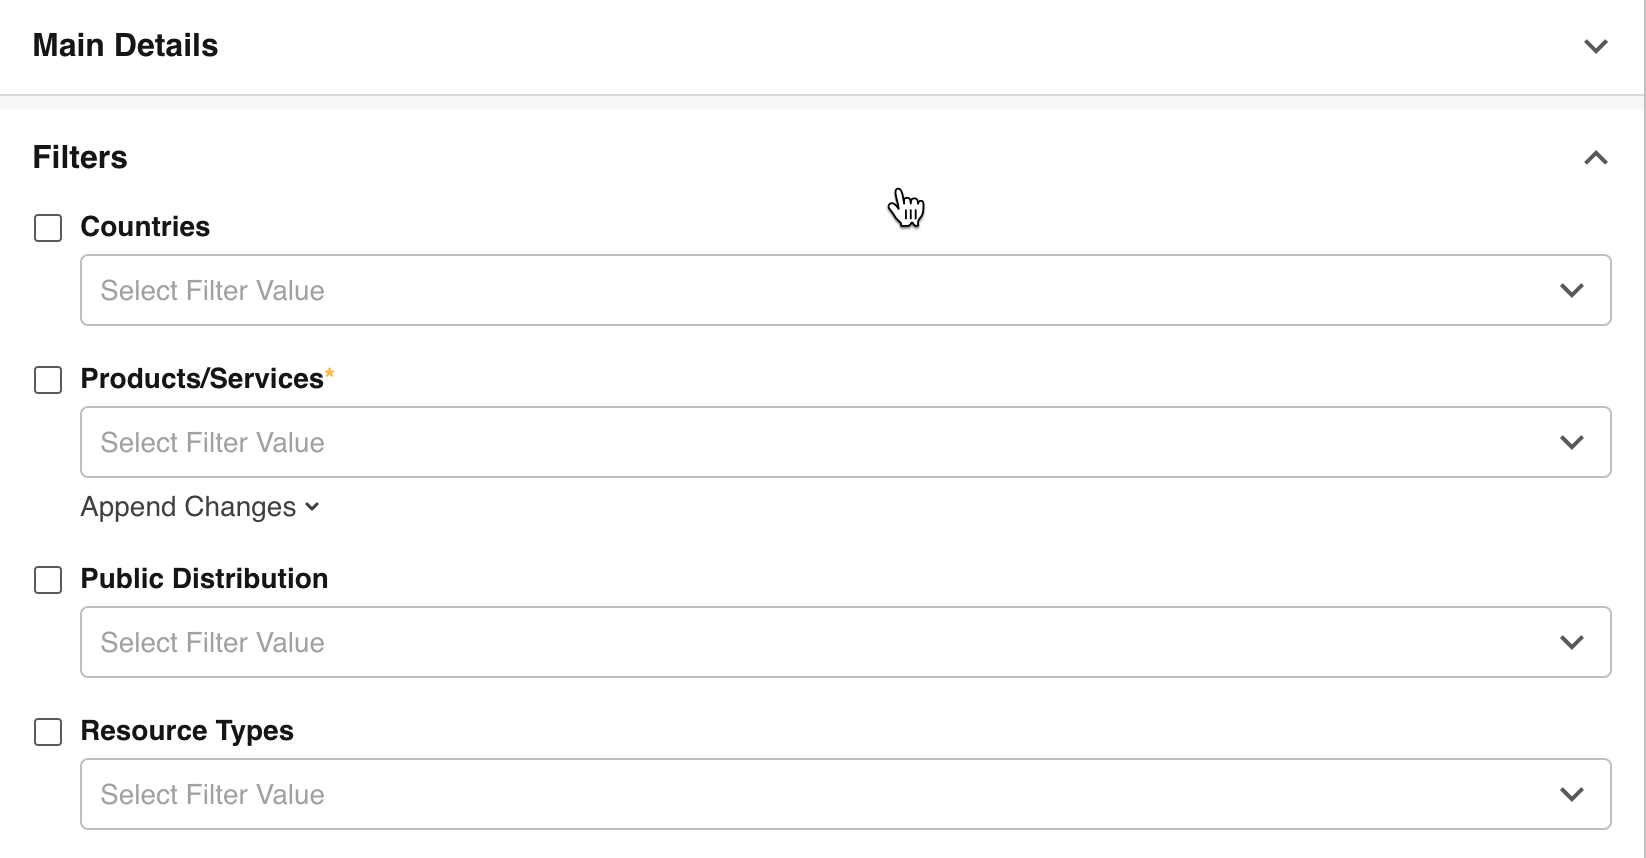The image size is (1646, 858).
Task: Tick the Public Distribution checkbox
Action: [x=48, y=580]
